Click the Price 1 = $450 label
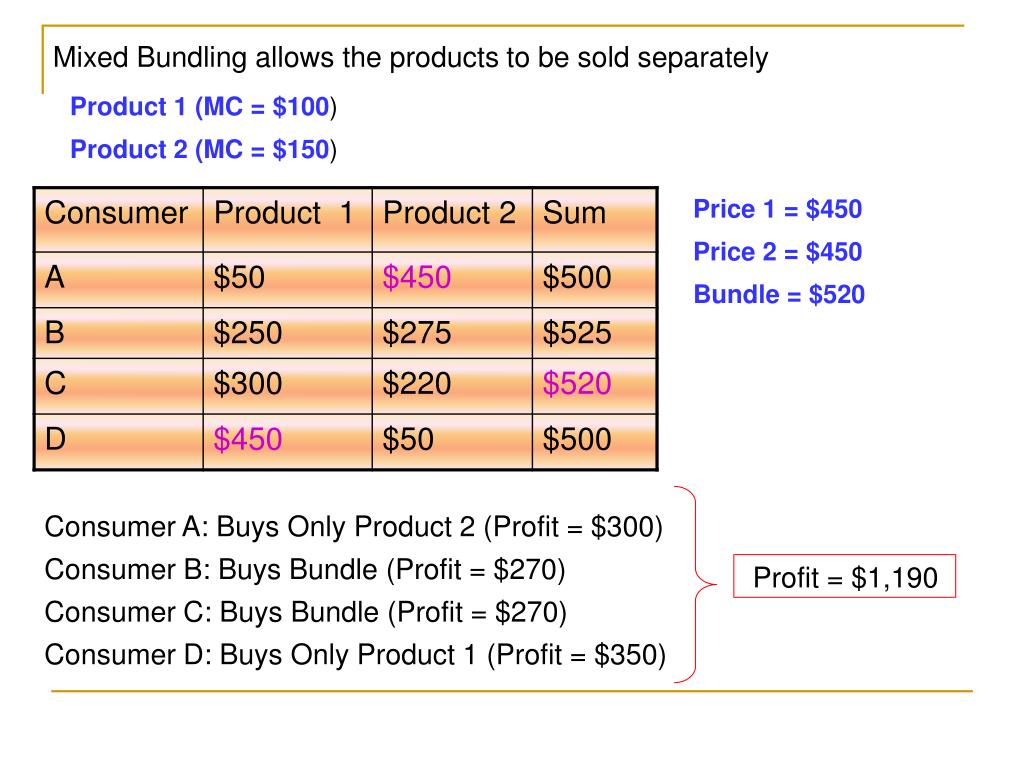This screenshot has height=768, width=1024. (777, 210)
